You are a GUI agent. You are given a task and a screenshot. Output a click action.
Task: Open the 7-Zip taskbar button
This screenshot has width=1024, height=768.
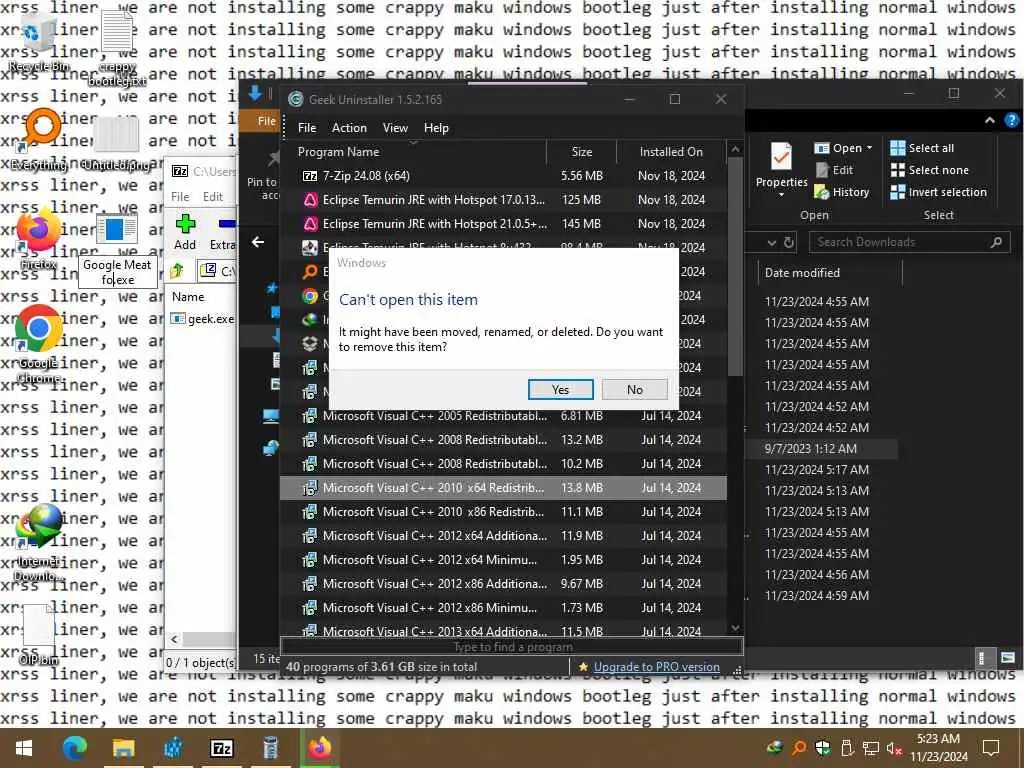pyautogui.click(x=221, y=748)
